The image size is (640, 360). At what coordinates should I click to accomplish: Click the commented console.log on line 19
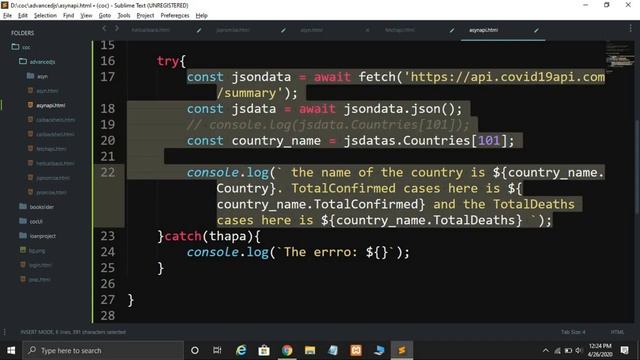(328, 124)
